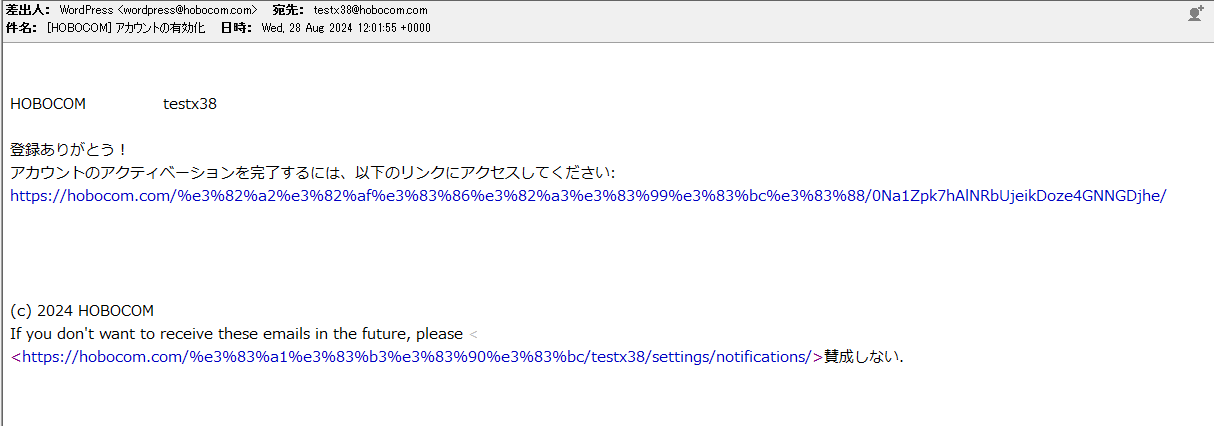This screenshot has height=426, width=1214.
Task: Click the recipient address testx38@hobocom.com
Action: pyautogui.click(x=370, y=10)
